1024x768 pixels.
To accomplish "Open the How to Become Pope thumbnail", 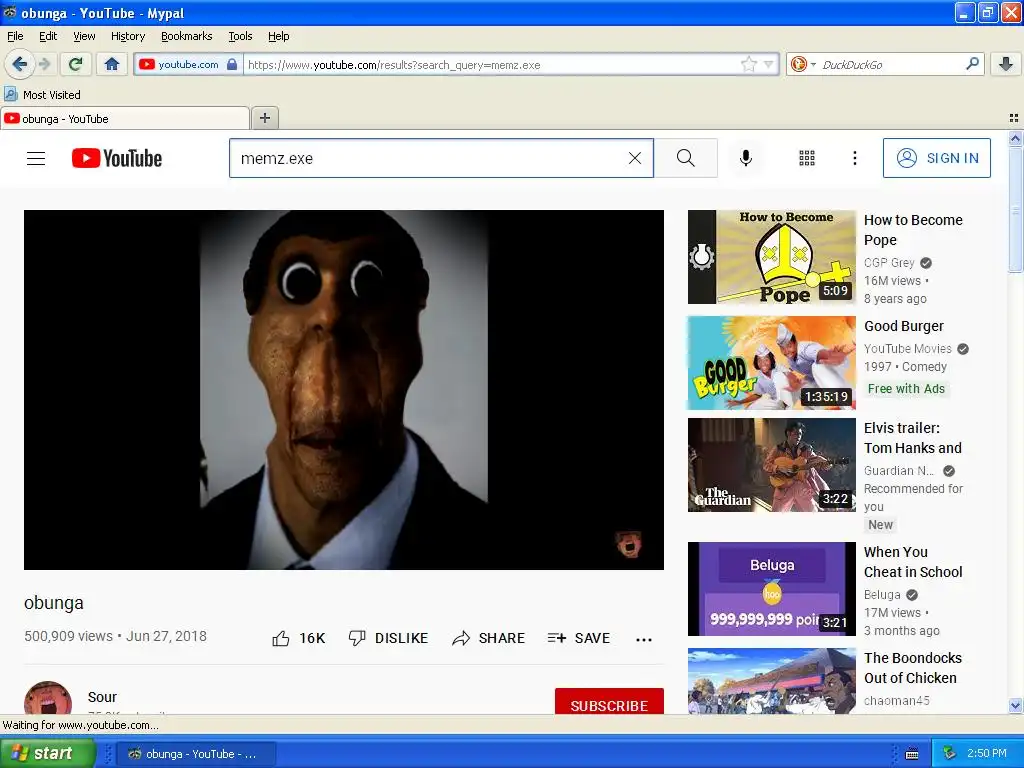I will point(771,257).
